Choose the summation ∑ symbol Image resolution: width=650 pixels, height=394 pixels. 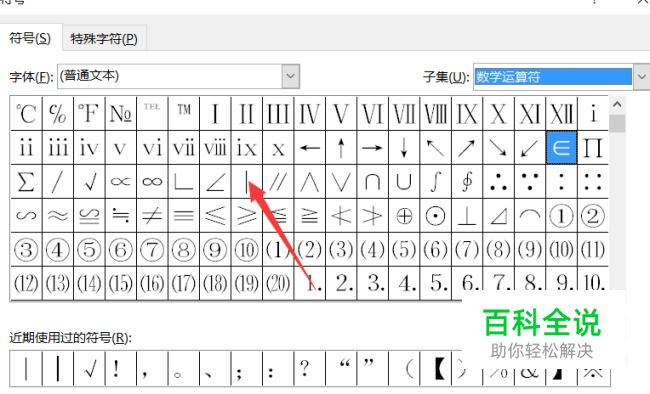[x=26, y=182]
